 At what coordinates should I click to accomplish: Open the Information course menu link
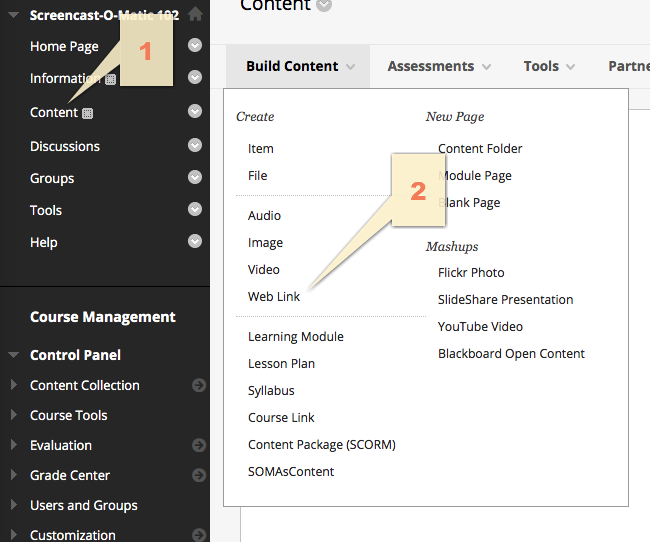point(65,78)
